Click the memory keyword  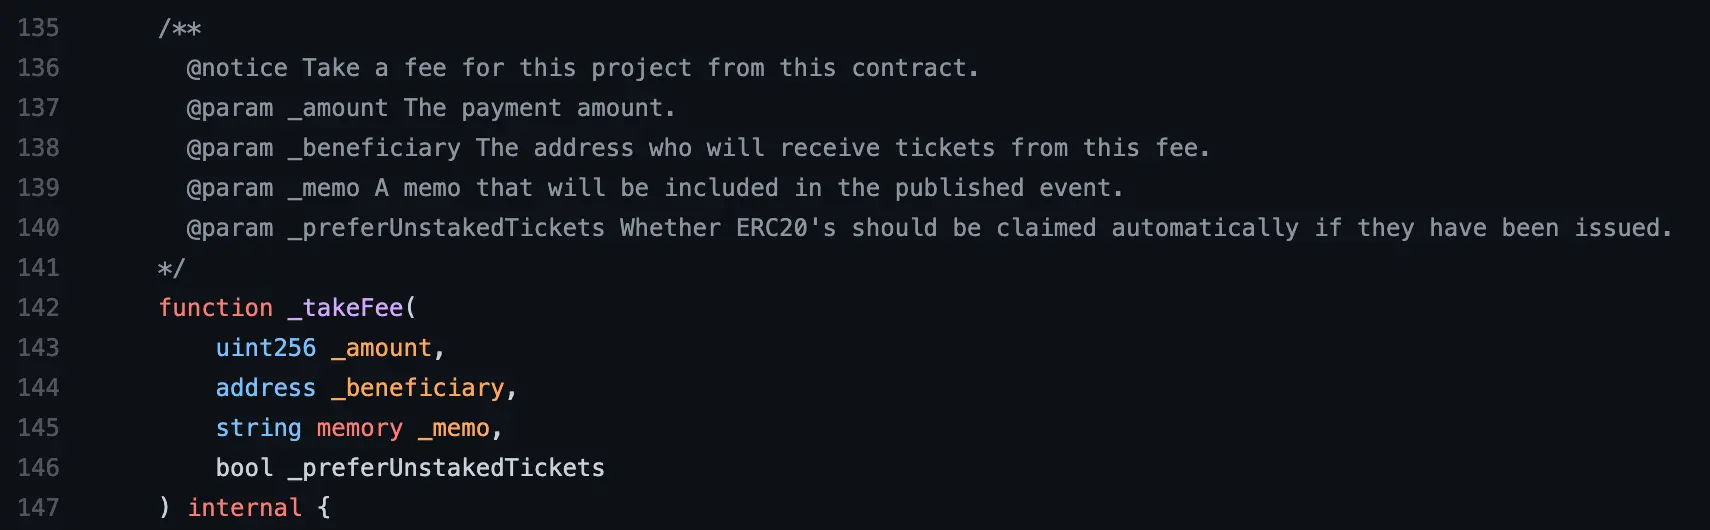[x=359, y=428]
